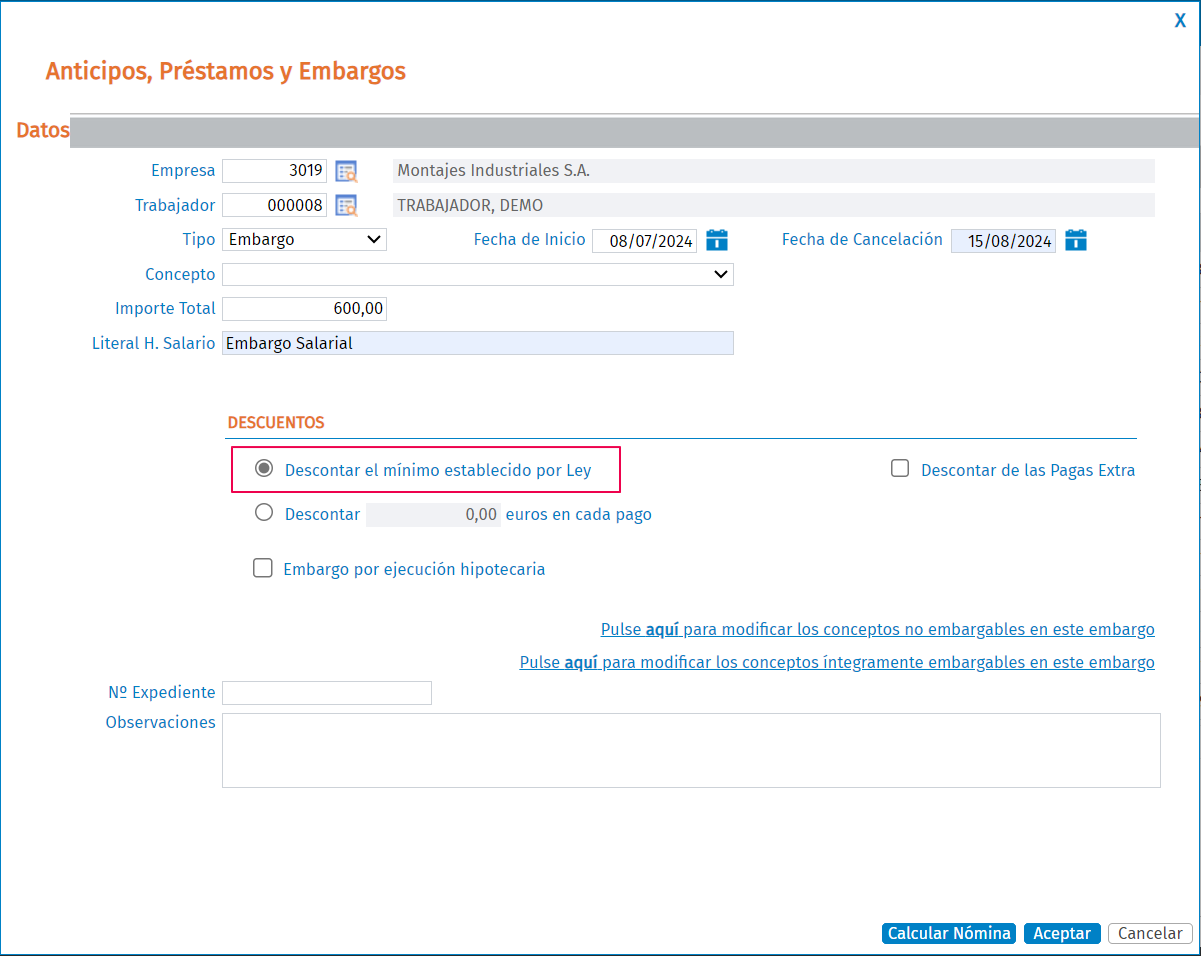Click the Importe Total field
The width and height of the screenshot is (1201, 957).
point(304,309)
